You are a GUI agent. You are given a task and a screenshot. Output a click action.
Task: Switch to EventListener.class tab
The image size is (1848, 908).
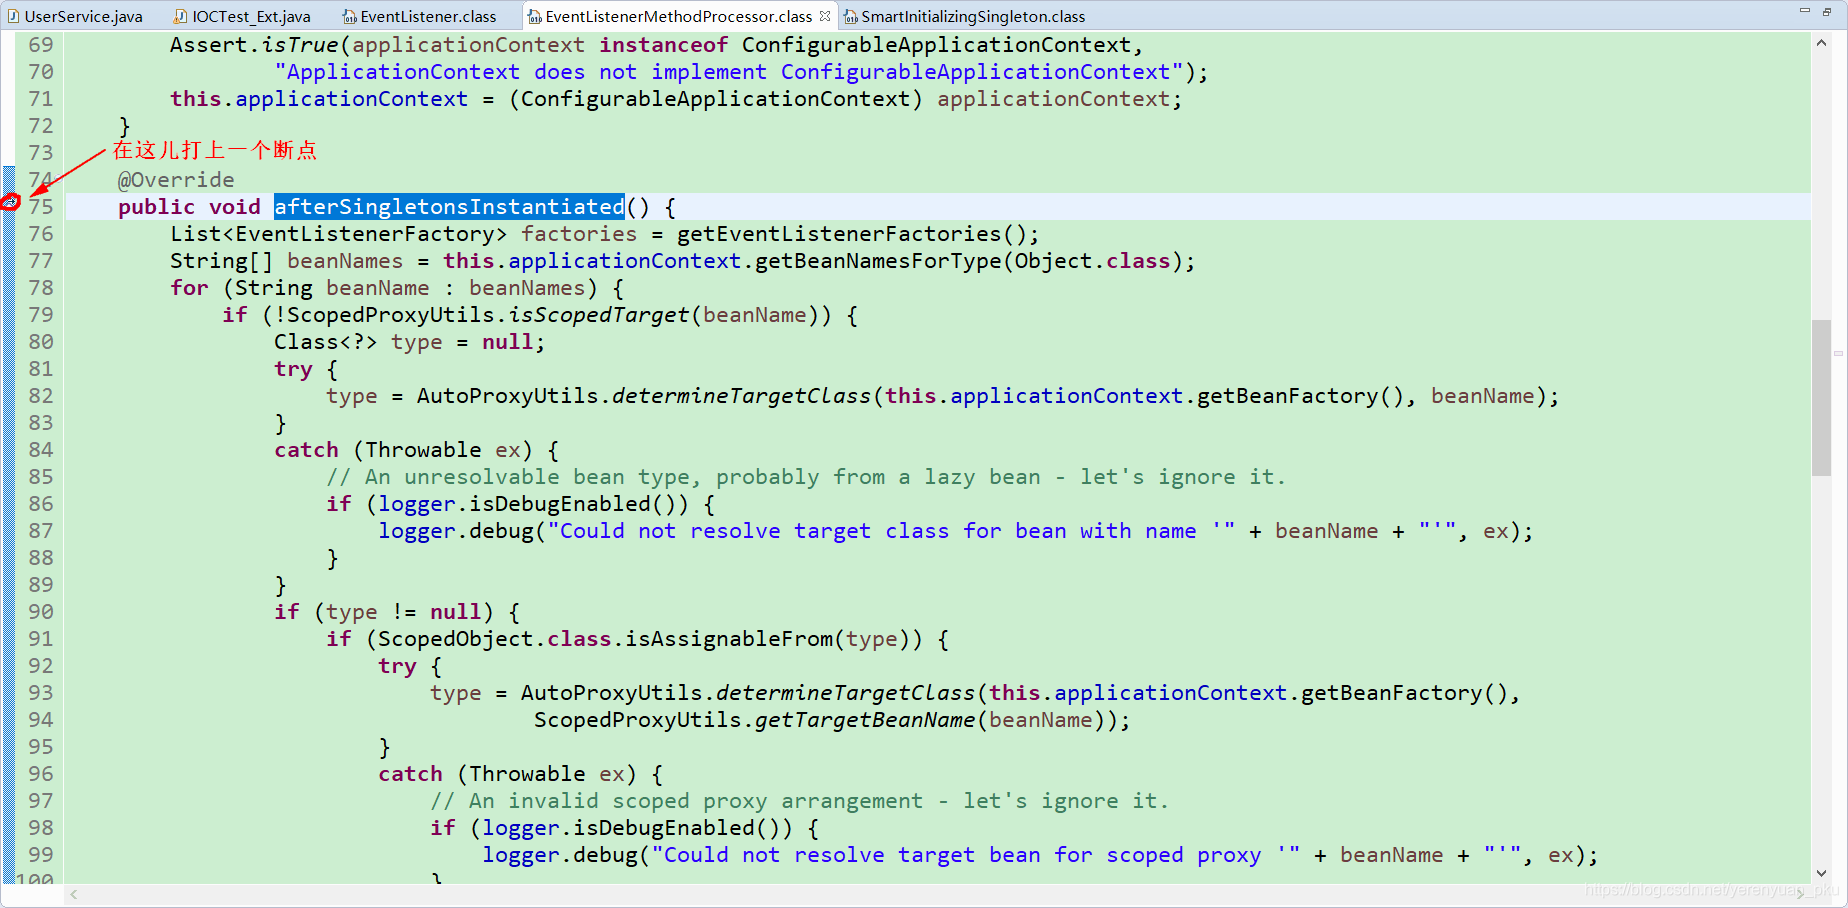tap(428, 16)
